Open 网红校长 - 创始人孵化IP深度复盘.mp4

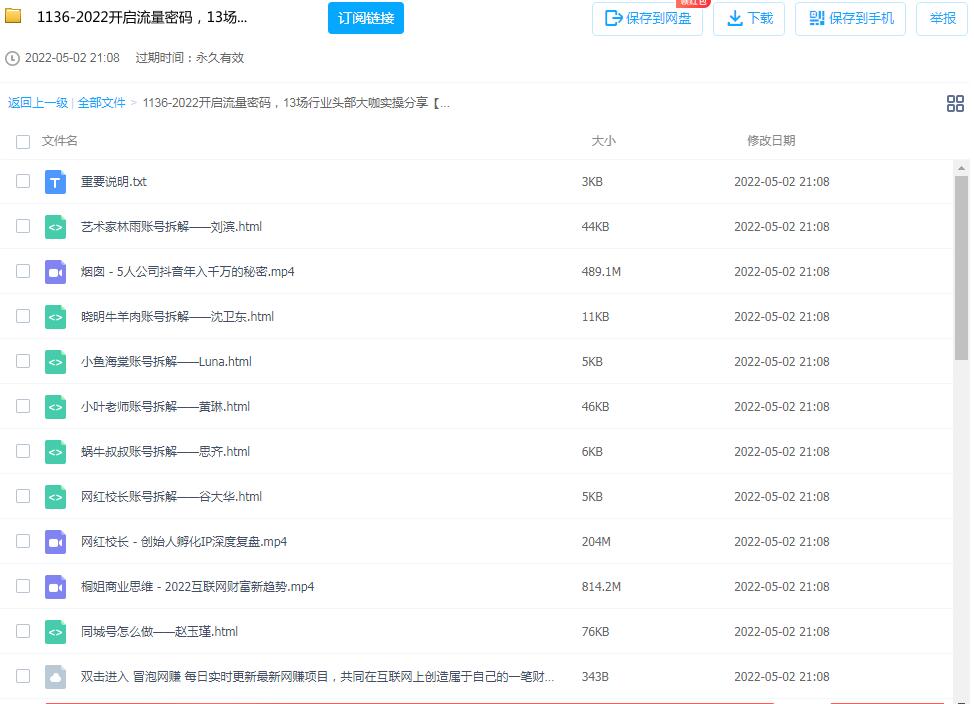tap(184, 542)
